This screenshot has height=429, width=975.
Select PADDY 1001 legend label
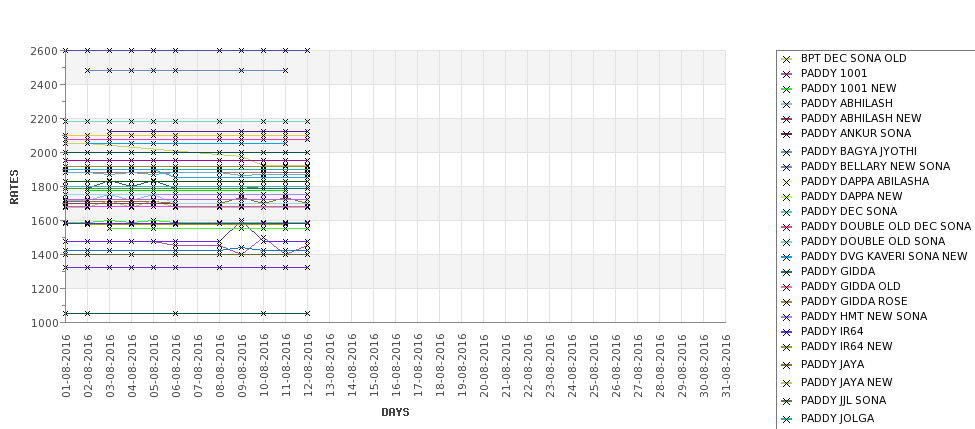pos(834,73)
